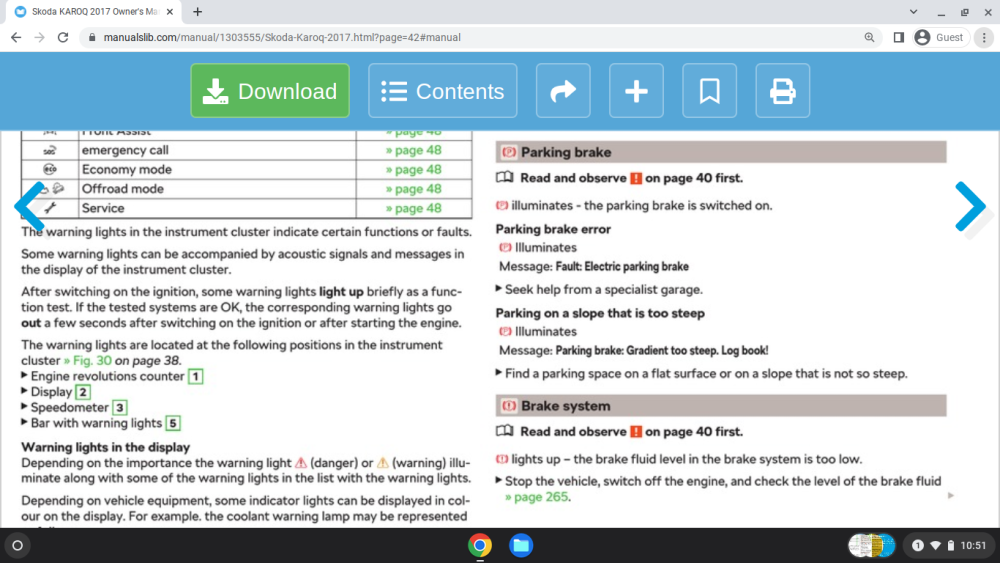Screen dimensions: 1000x563
Task: Click the browser forward arrow
Action: (x=40, y=38)
